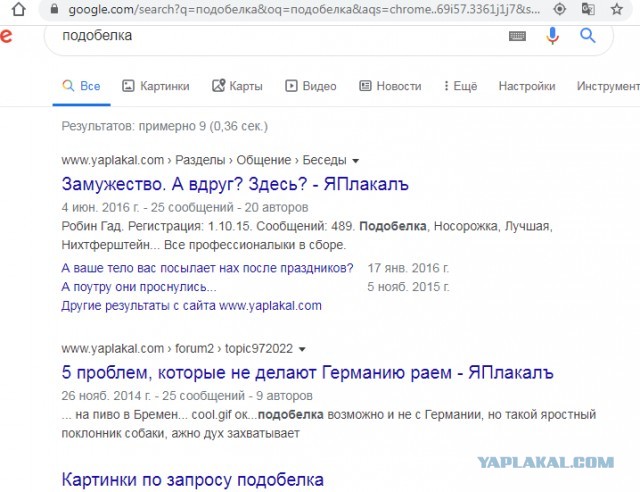This screenshot has height=492, width=640.
Task: Open result Замужество. А вдруг? Здесь?
Action: [x=235, y=184]
